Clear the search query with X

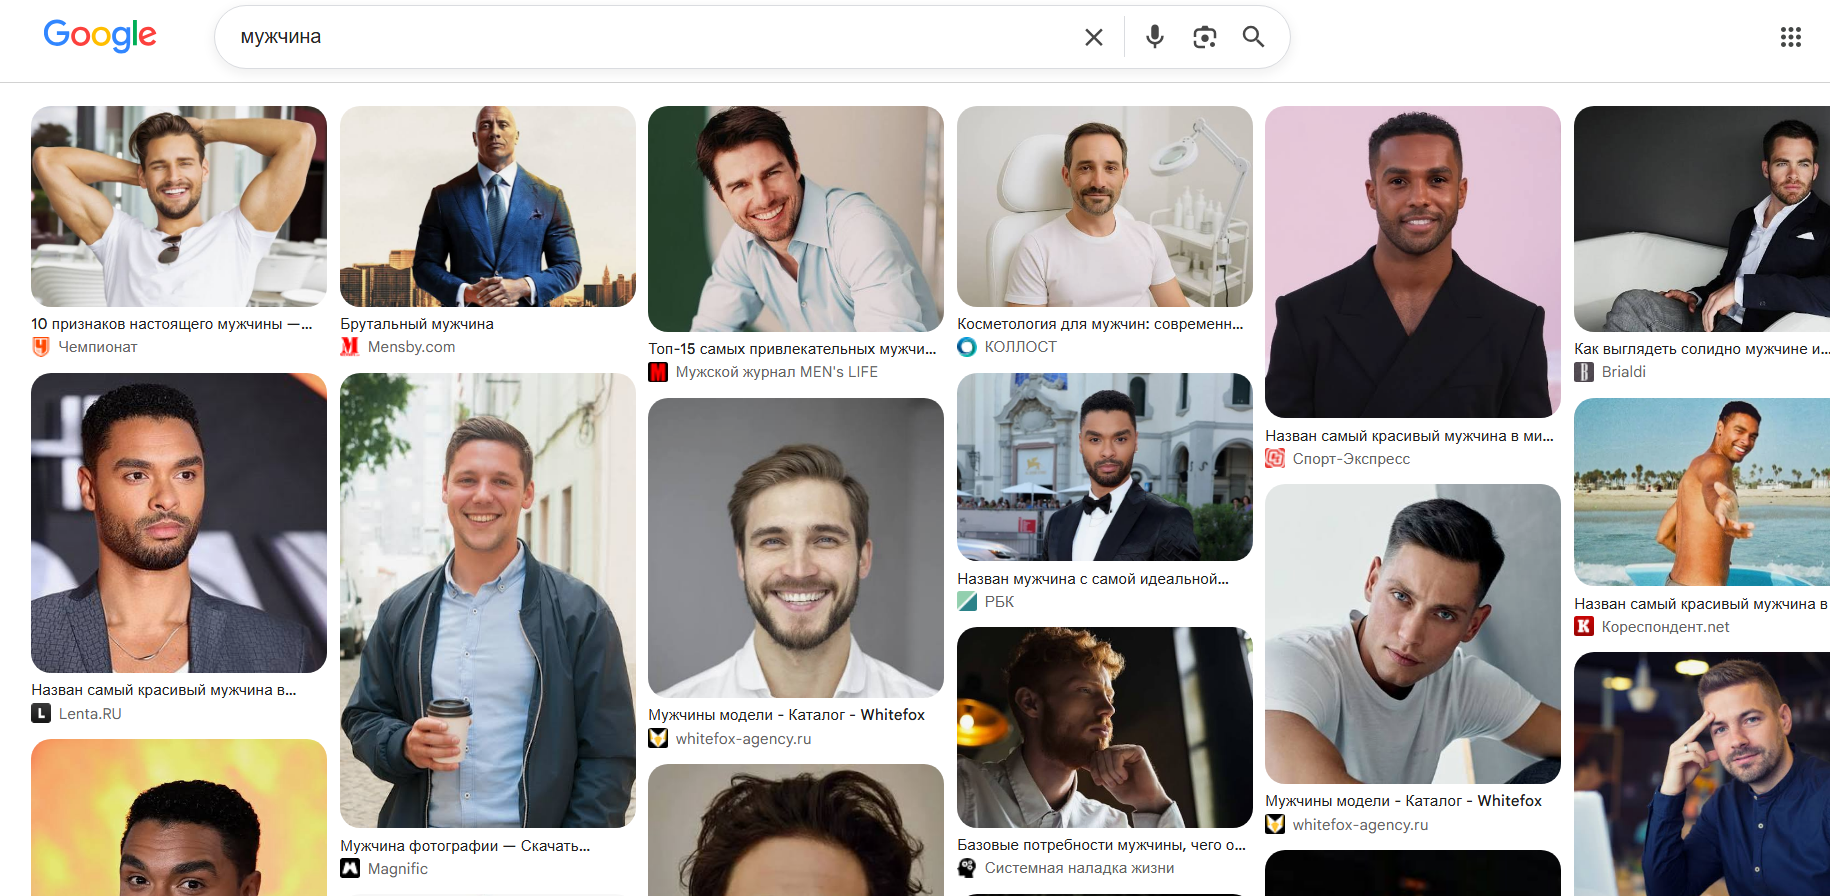tap(1094, 37)
